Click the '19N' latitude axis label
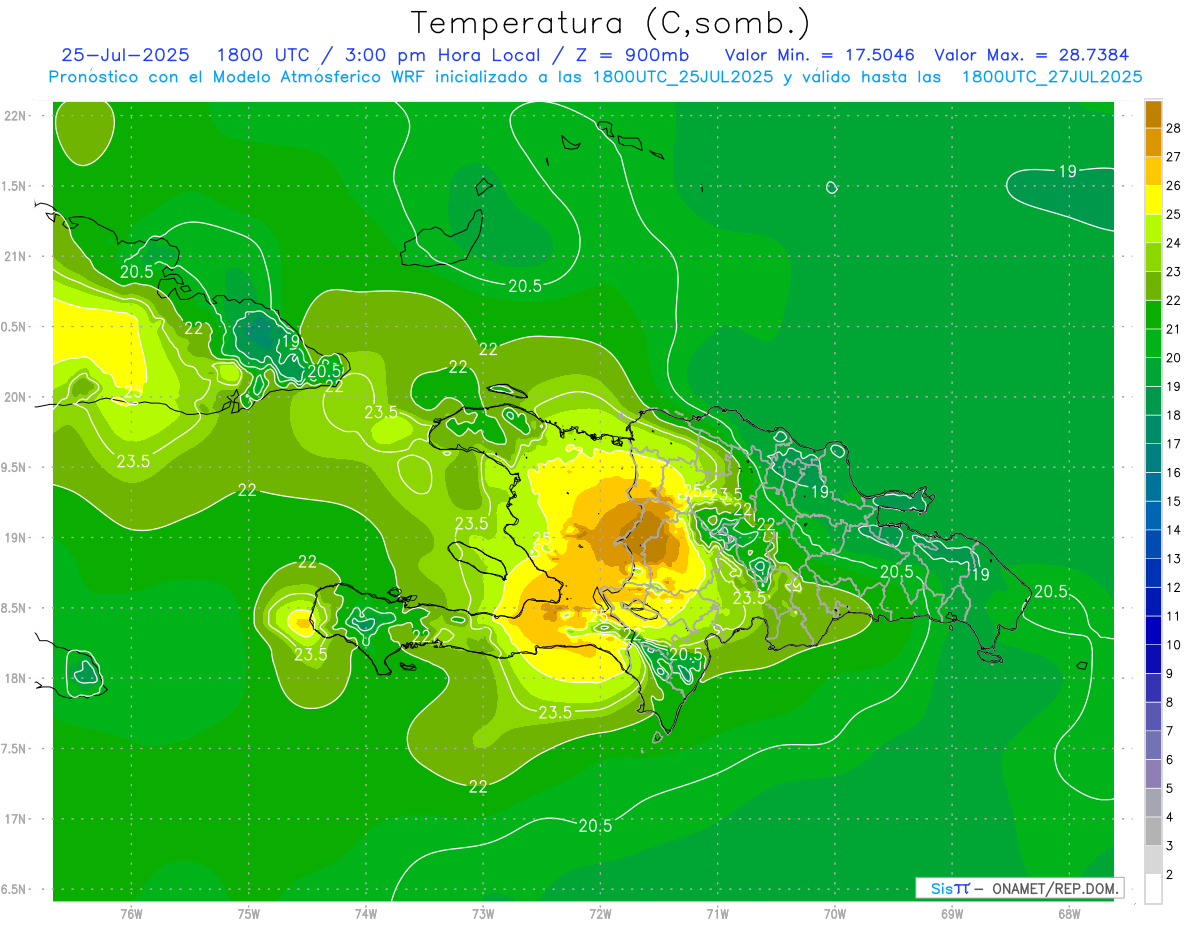 point(15,538)
